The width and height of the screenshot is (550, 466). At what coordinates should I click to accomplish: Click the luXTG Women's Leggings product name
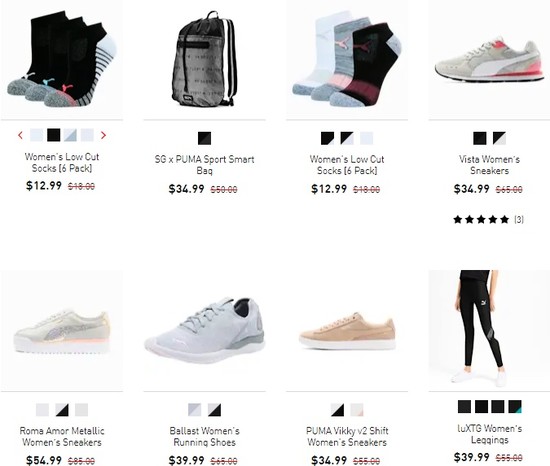[489, 434]
